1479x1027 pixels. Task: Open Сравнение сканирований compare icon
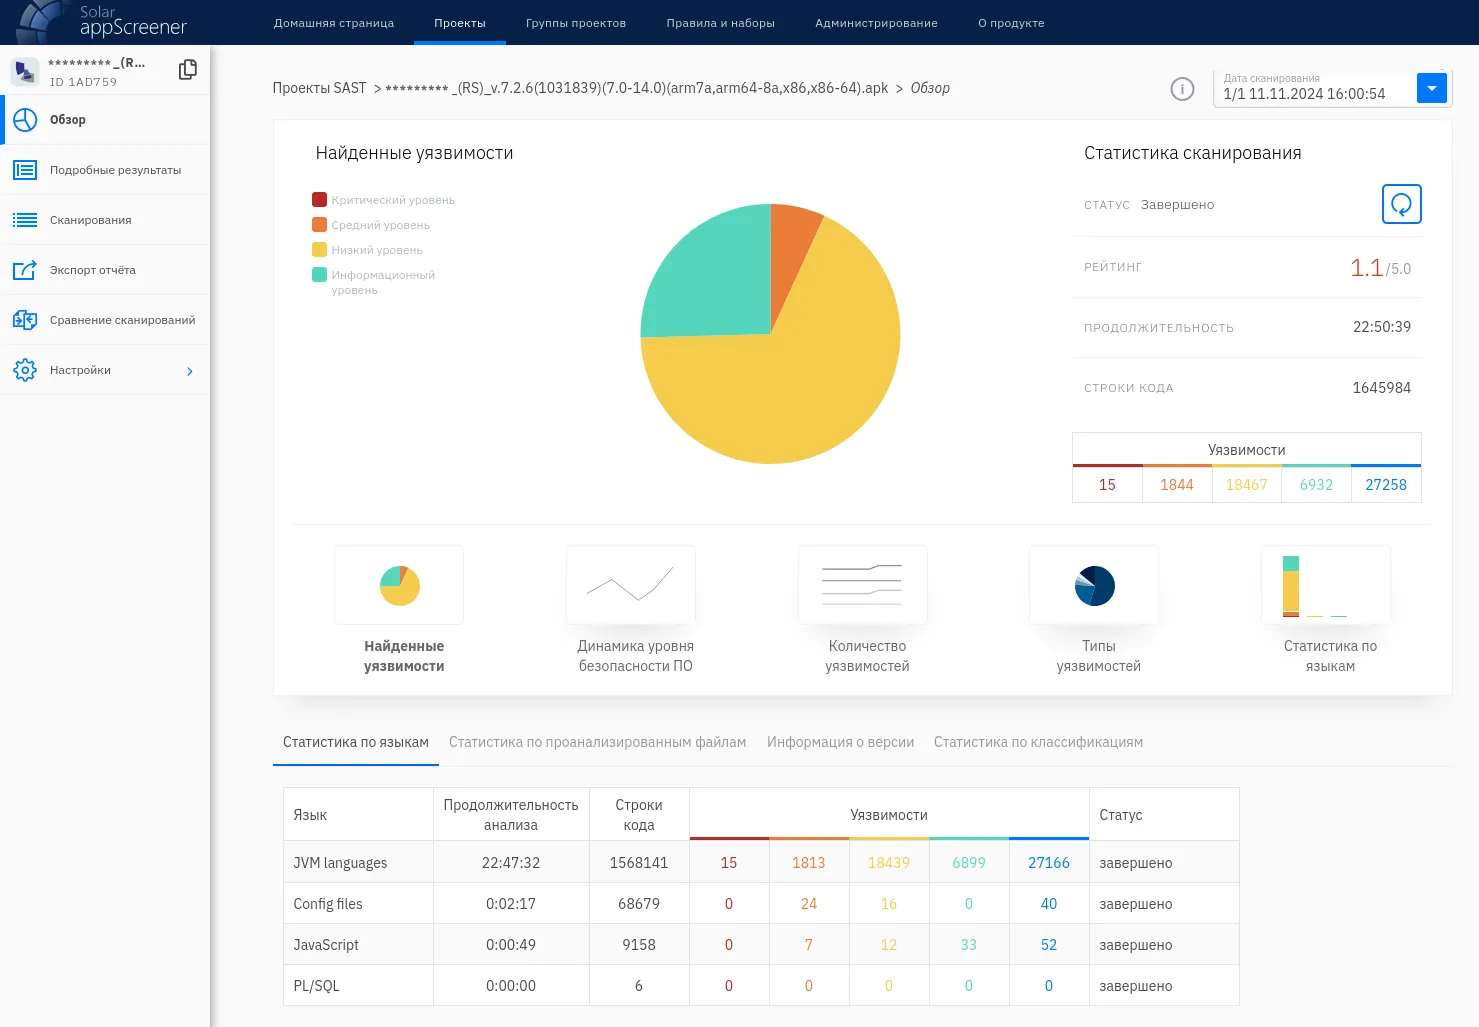coord(25,320)
